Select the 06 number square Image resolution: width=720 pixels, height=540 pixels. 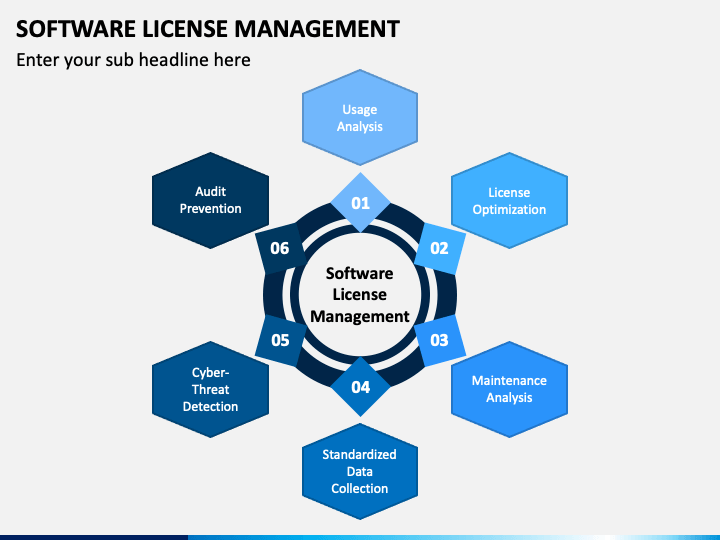(x=281, y=248)
